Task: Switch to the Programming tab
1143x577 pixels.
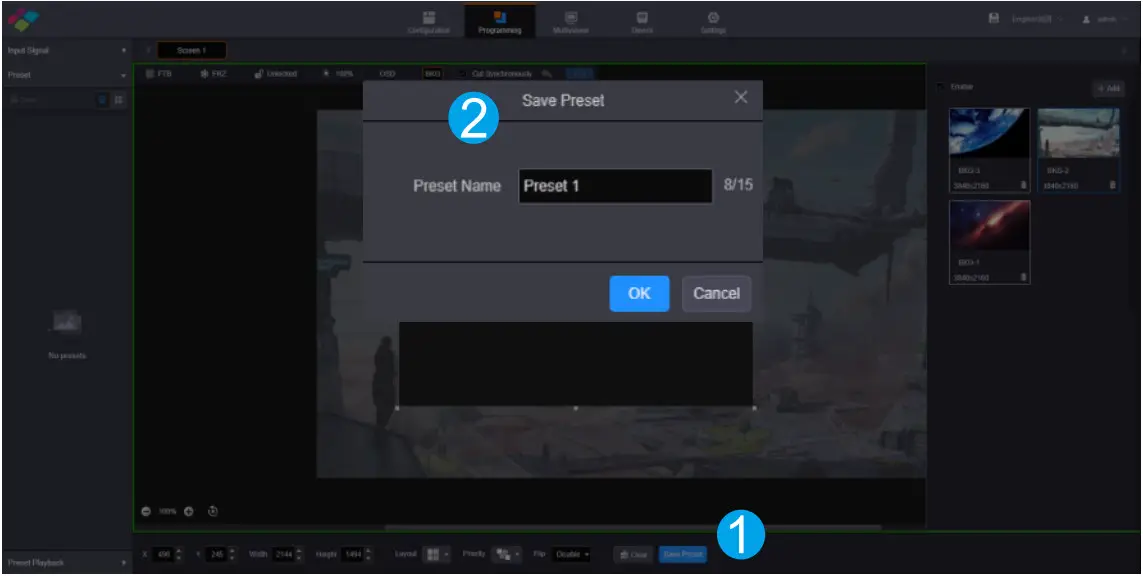Action: (x=499, y=23)
